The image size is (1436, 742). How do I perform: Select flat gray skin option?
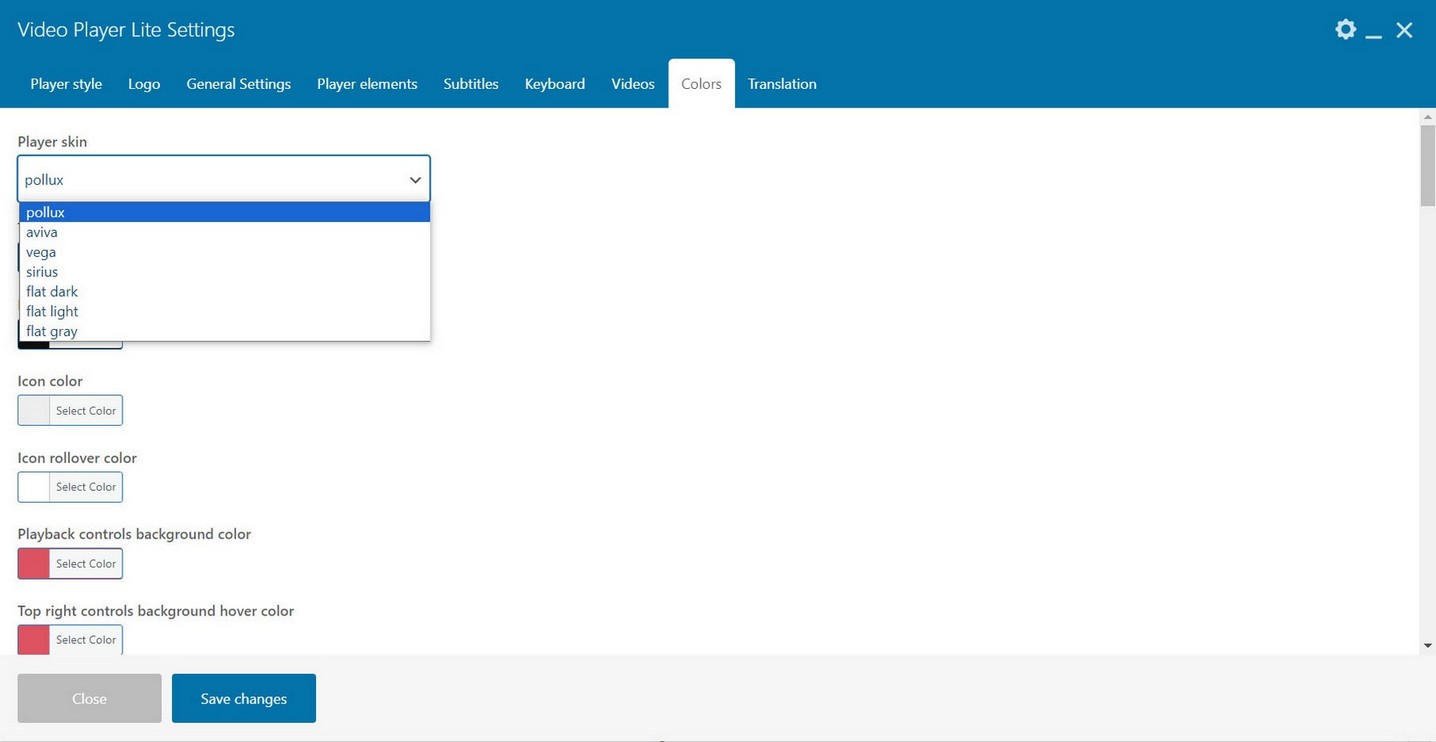(52, 331)
